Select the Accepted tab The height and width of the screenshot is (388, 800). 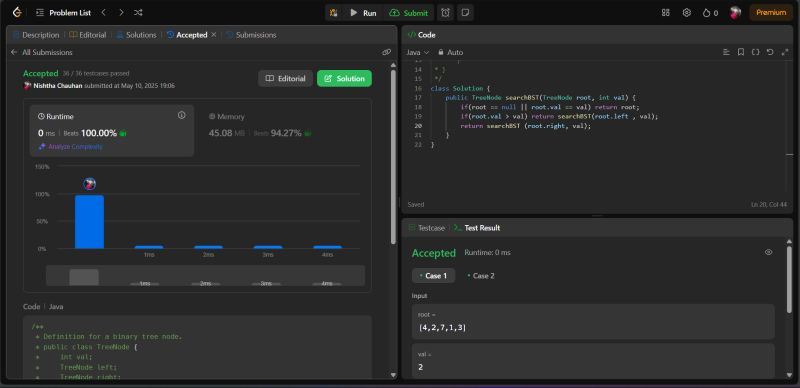click(187, 35)
